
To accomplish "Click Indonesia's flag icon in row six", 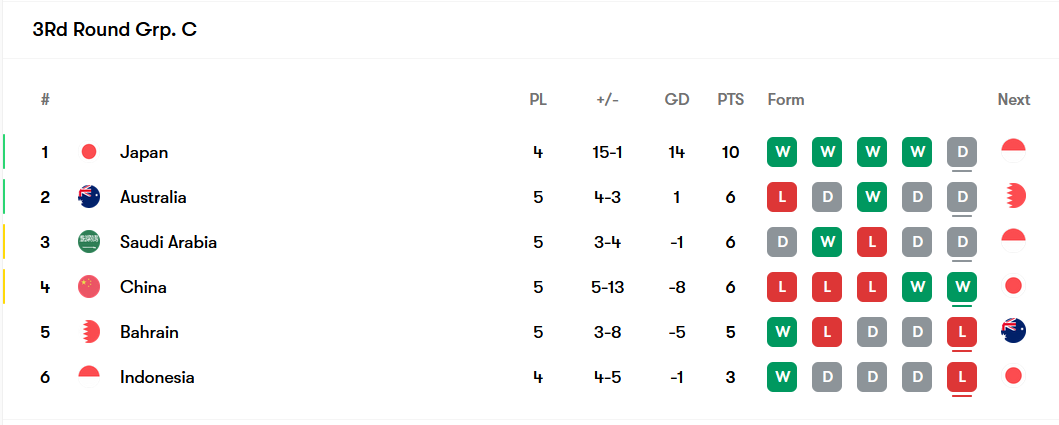I will [x=88, y=376].
